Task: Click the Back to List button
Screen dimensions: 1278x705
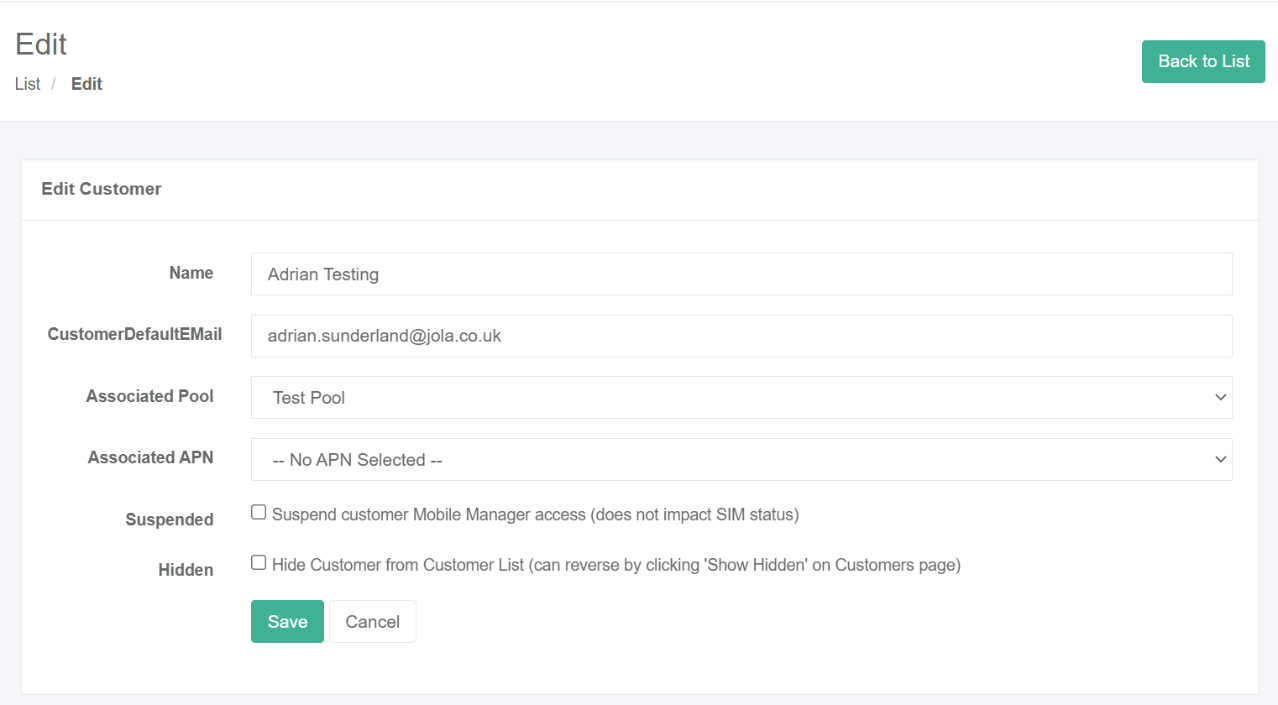Action: point(1203,61)
